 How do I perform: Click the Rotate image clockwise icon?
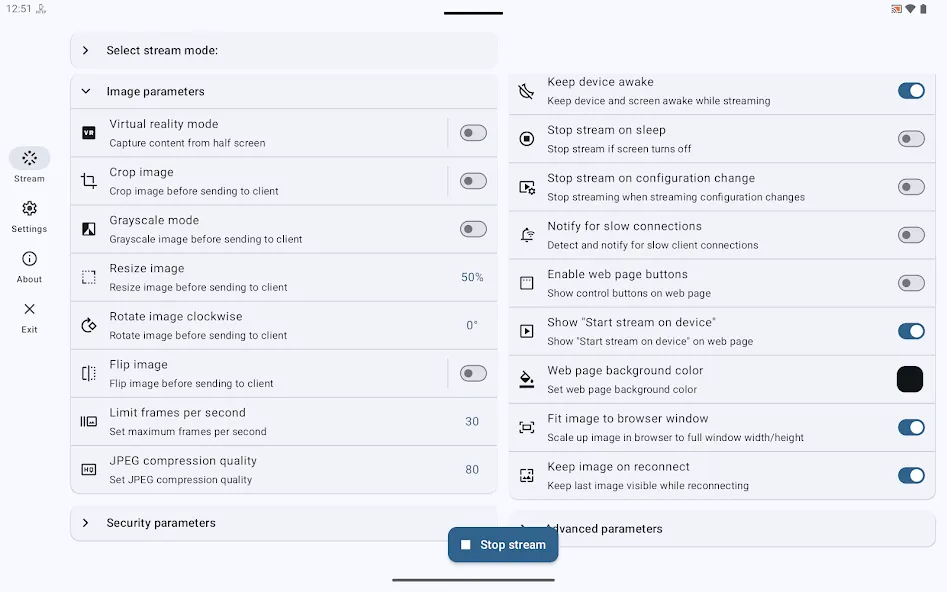(89, 325)
